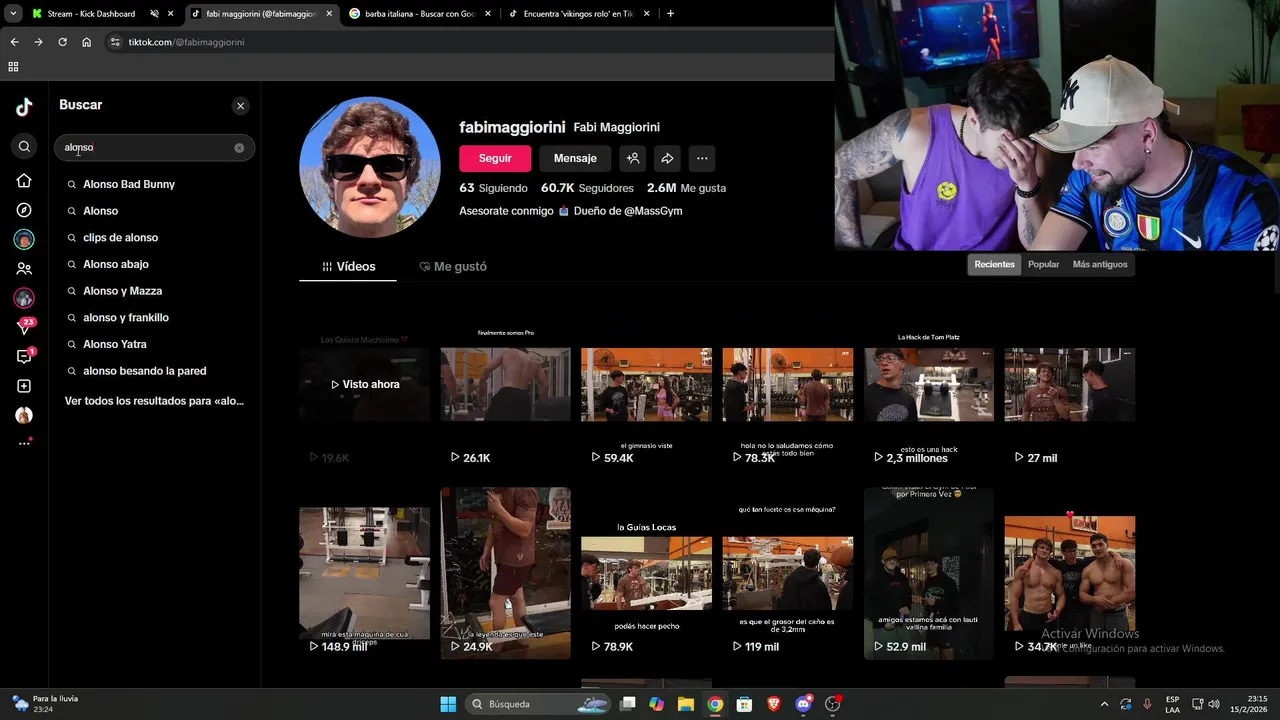The width and height of the screenshot is (1280, 720).
Task: Open the video with 26.1K views
Action: [x=506, y=384]
